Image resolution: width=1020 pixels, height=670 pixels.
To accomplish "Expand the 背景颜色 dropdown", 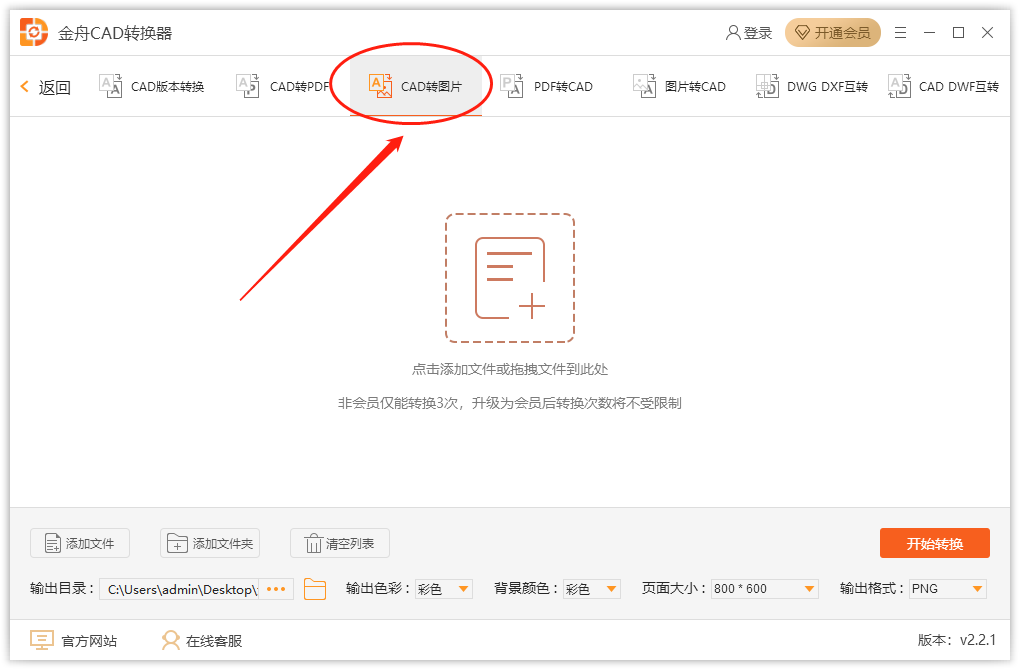I will point(592,589).
